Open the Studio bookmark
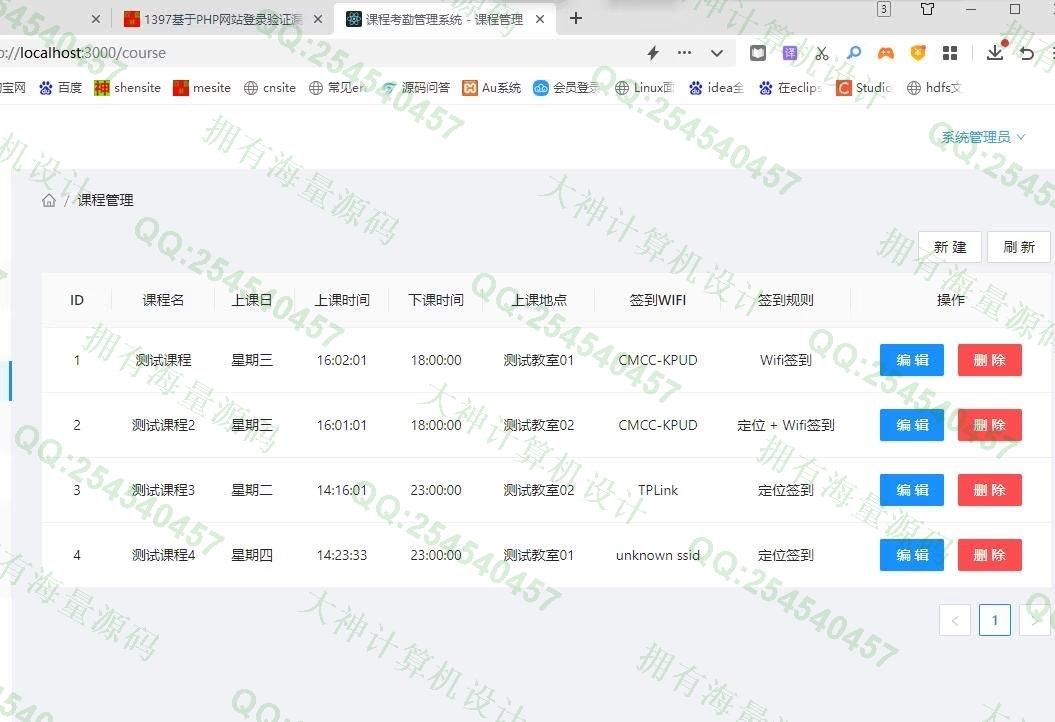The image size is (1055, 722). 864,87
